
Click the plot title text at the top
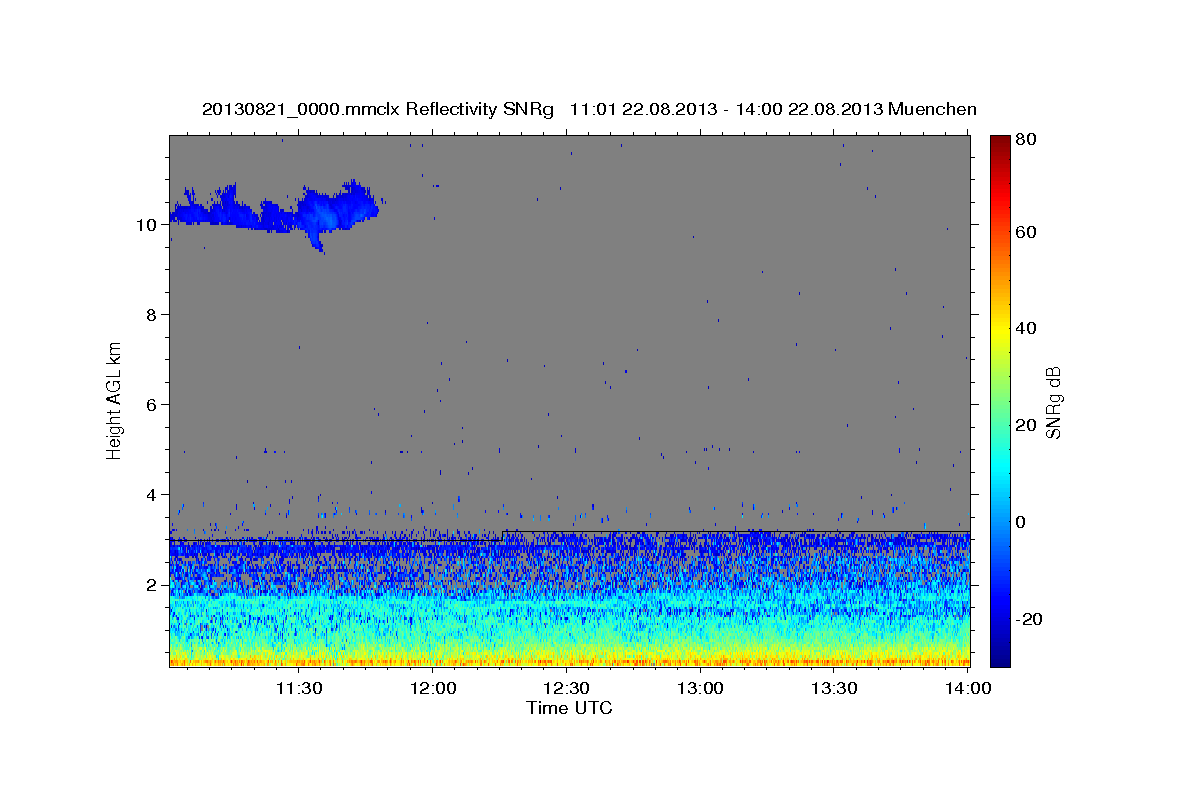(x=589, y=109)
